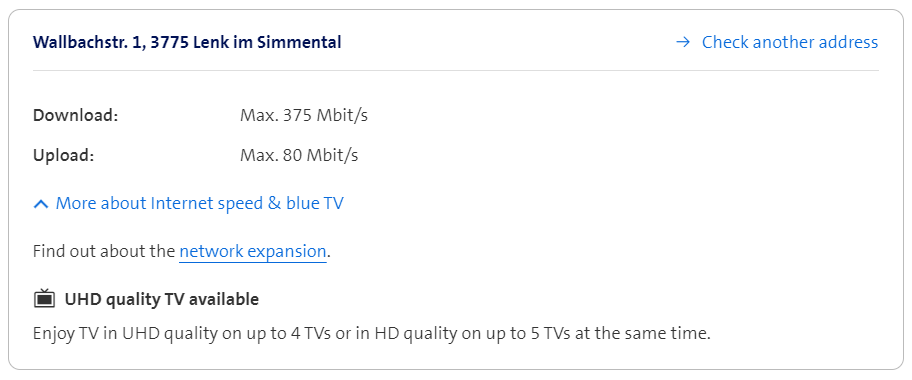This screenshot has width=912, height=380.
Task: Click the Enjoy TV in UHD quality paragraph
Action: click(372, 334)
